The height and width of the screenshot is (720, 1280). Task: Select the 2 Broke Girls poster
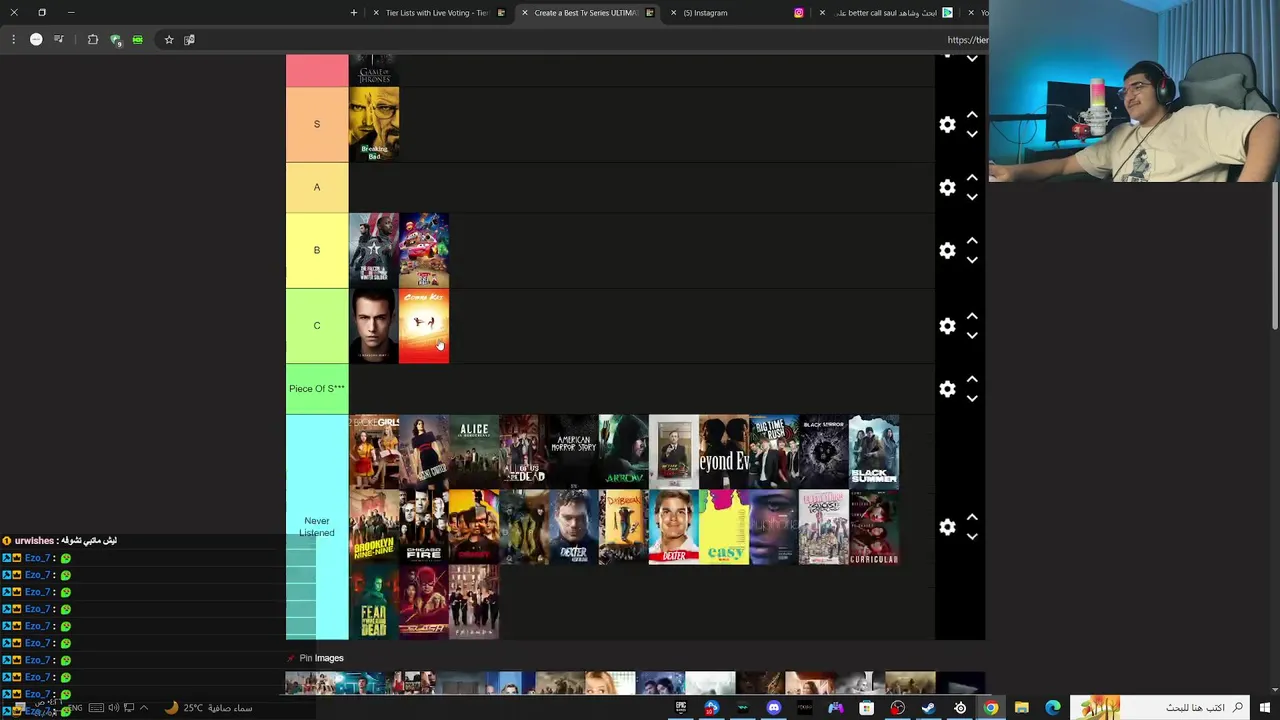click(x=374, y=452)
